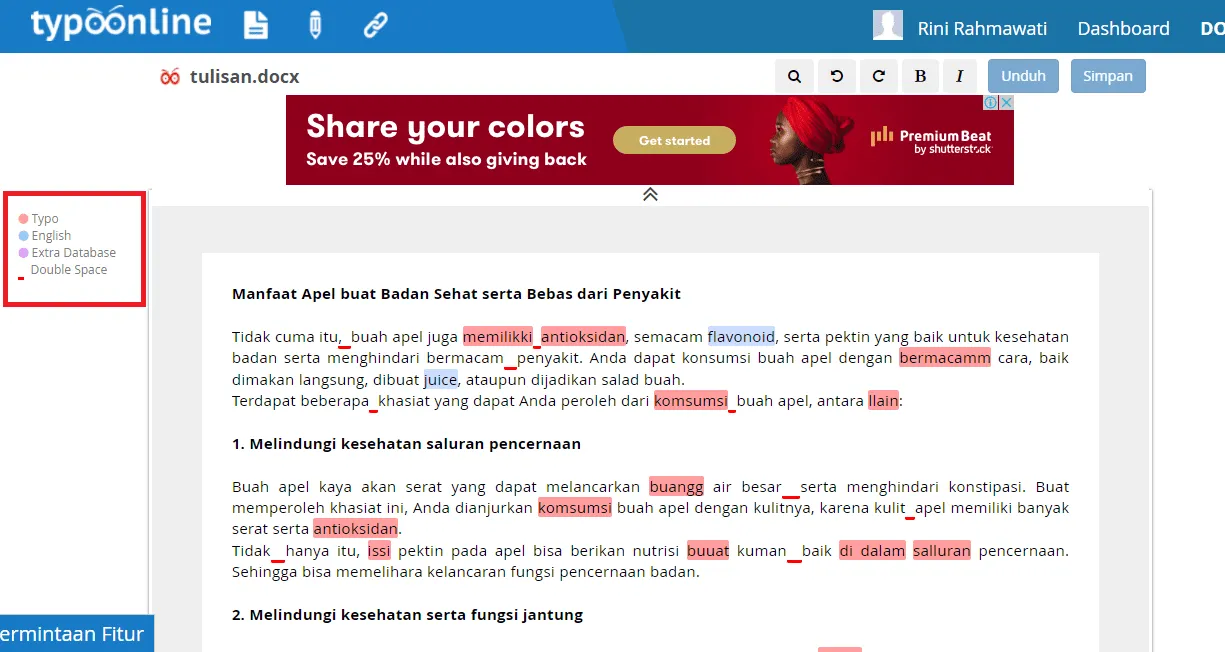Click the glasses icon beside tulisan.docx

[170, 77]
